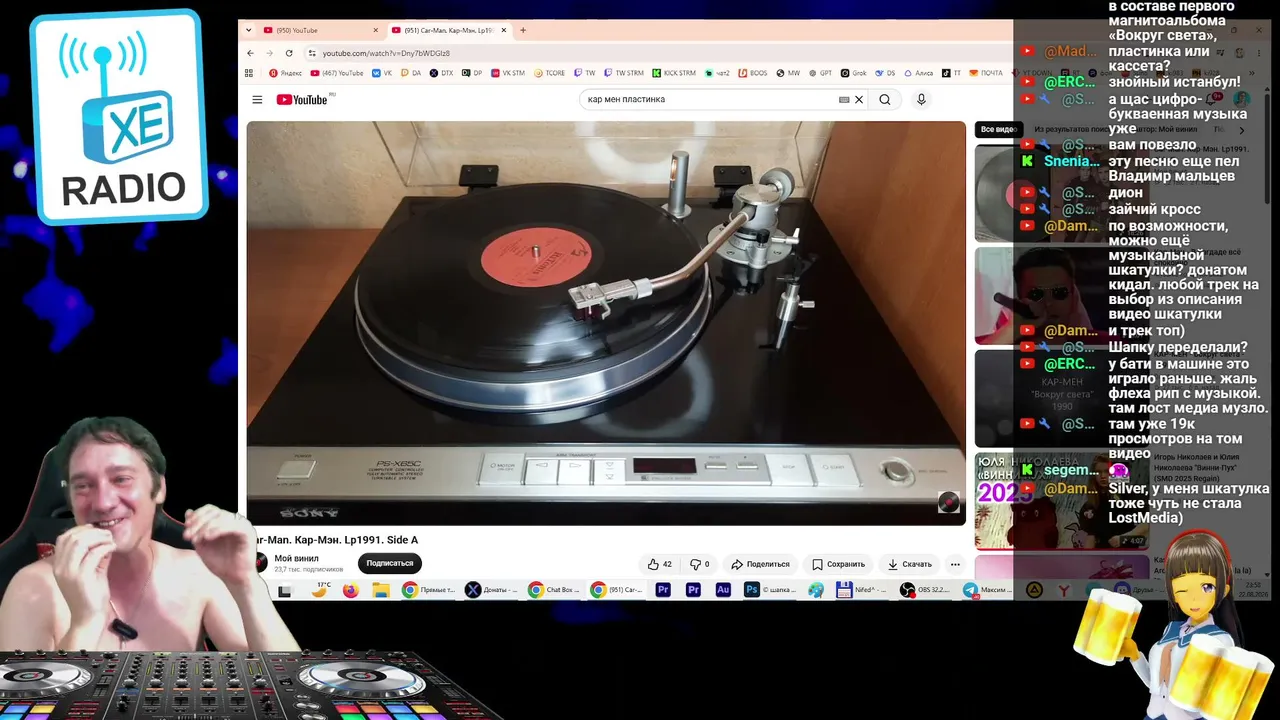Open the VK bookmark
Image resolution: width=1280 pixels, height=720 pixels.
tap(382, 73)
